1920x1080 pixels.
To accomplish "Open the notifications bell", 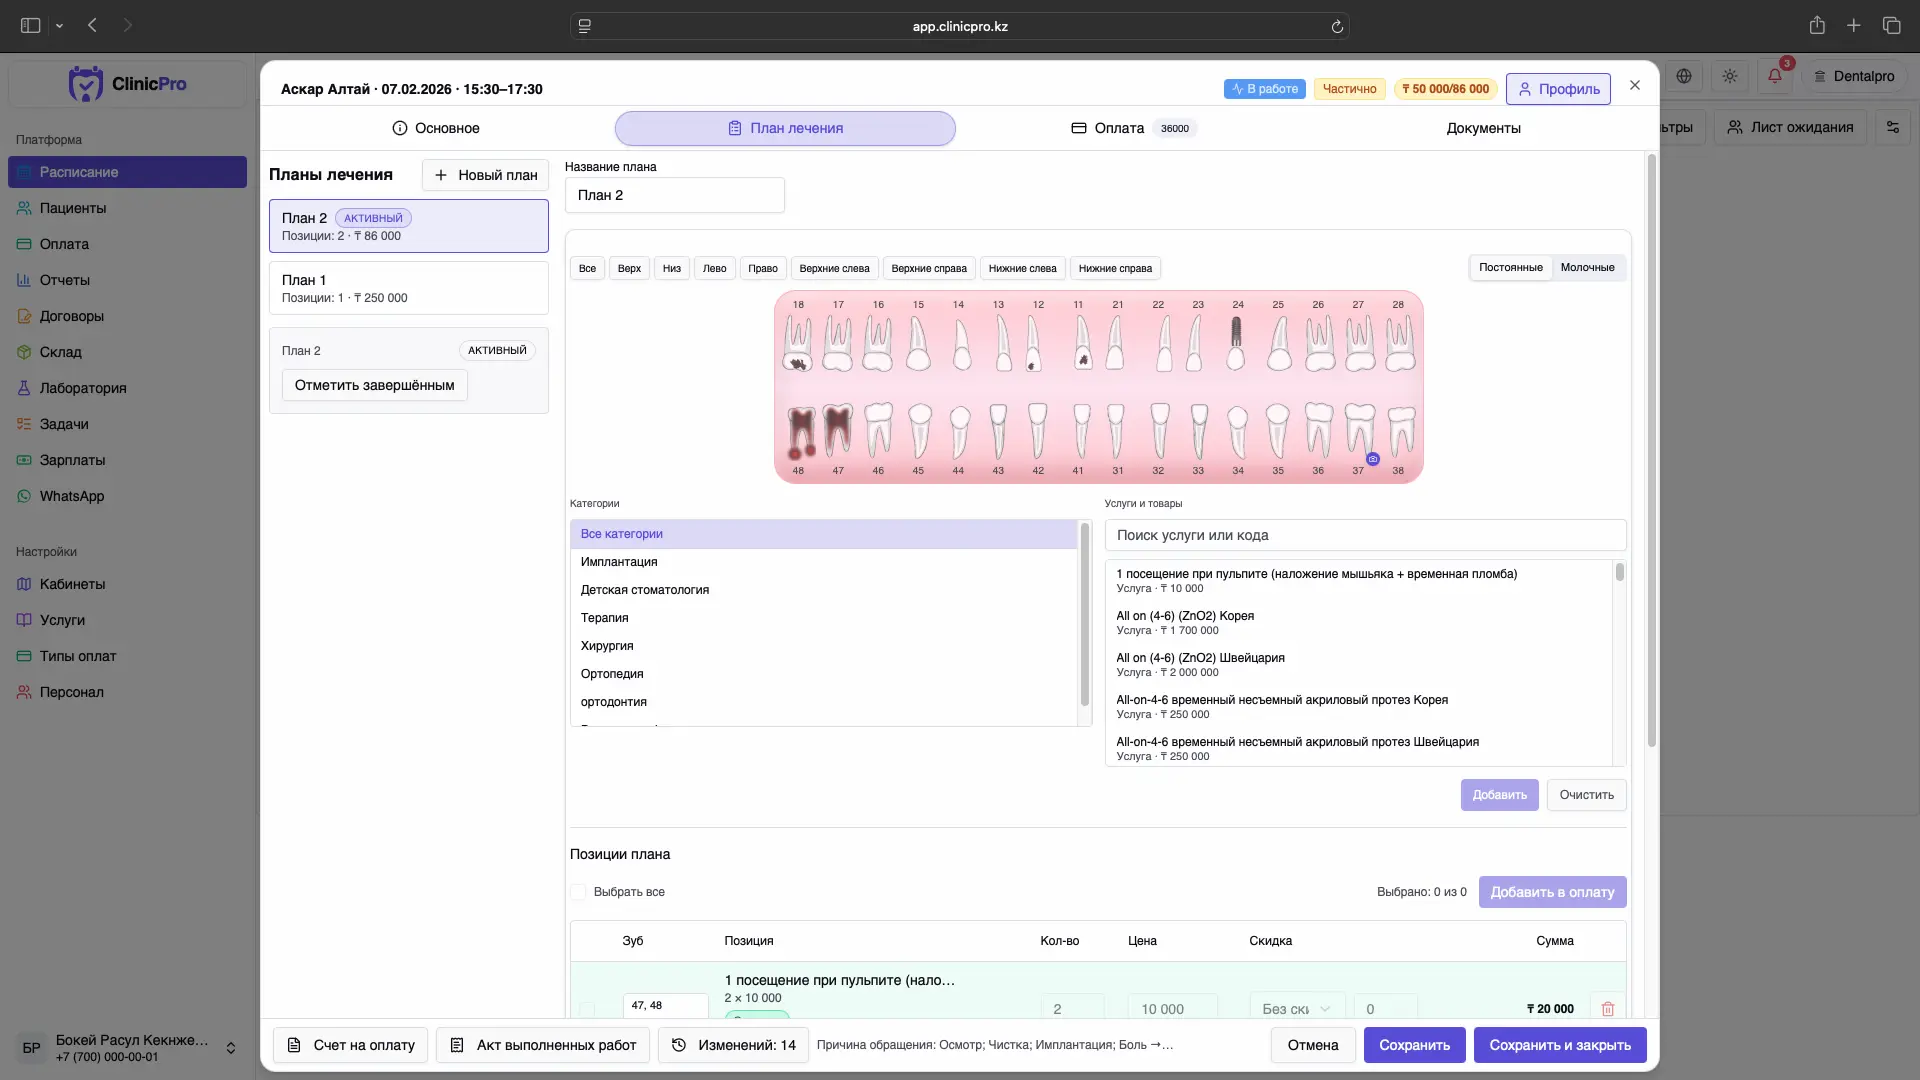I will coord(1775,76).
